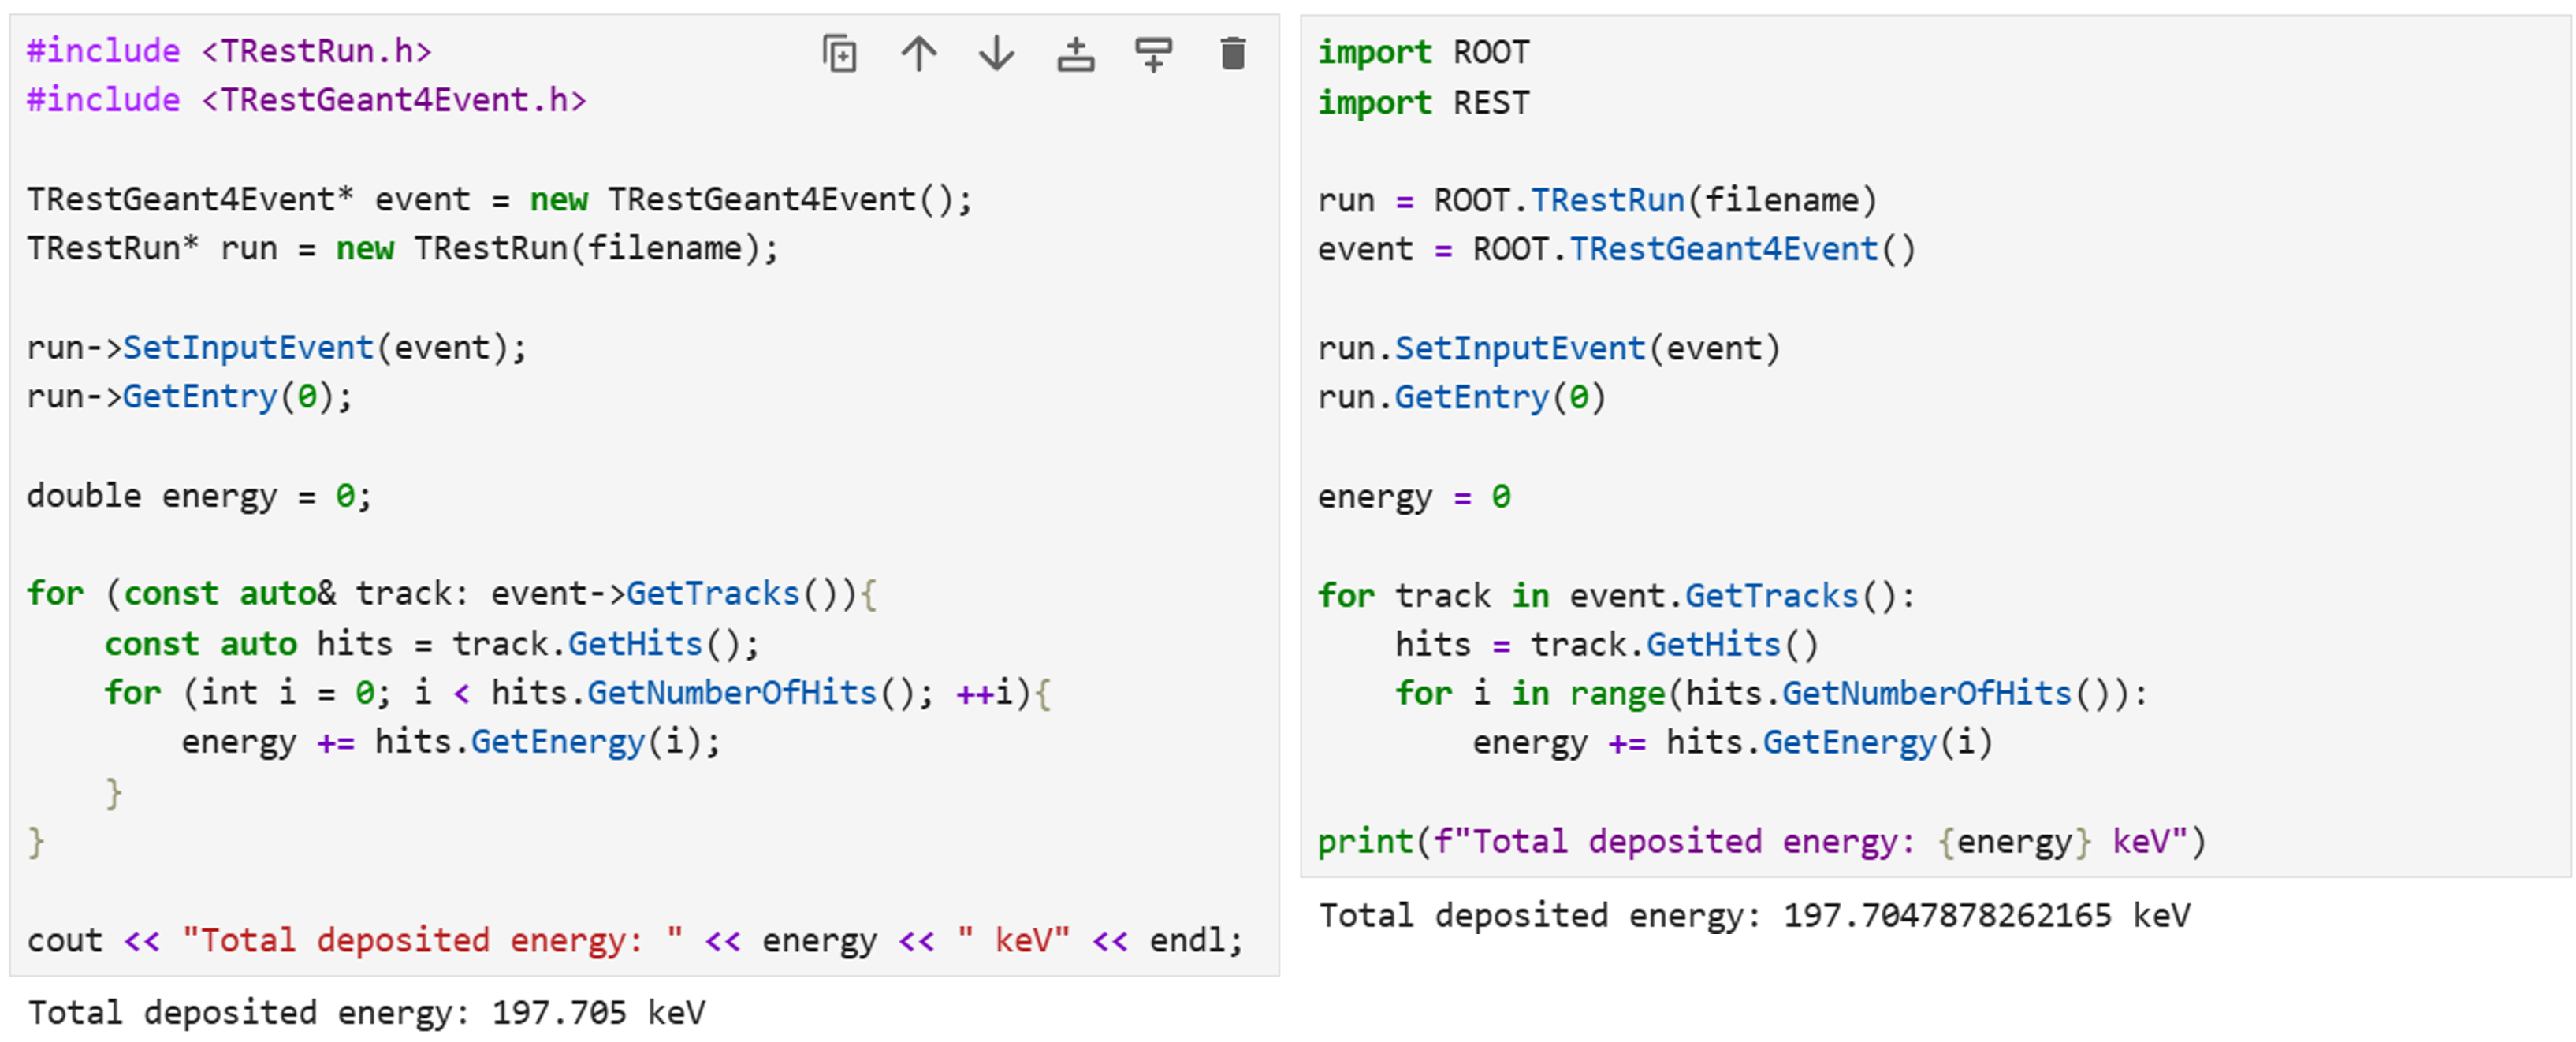Viewport: 2576px width, 1042px height.
Task: Insert a cell above icon
Action: pyautogui.click(x=1075, y=54)
